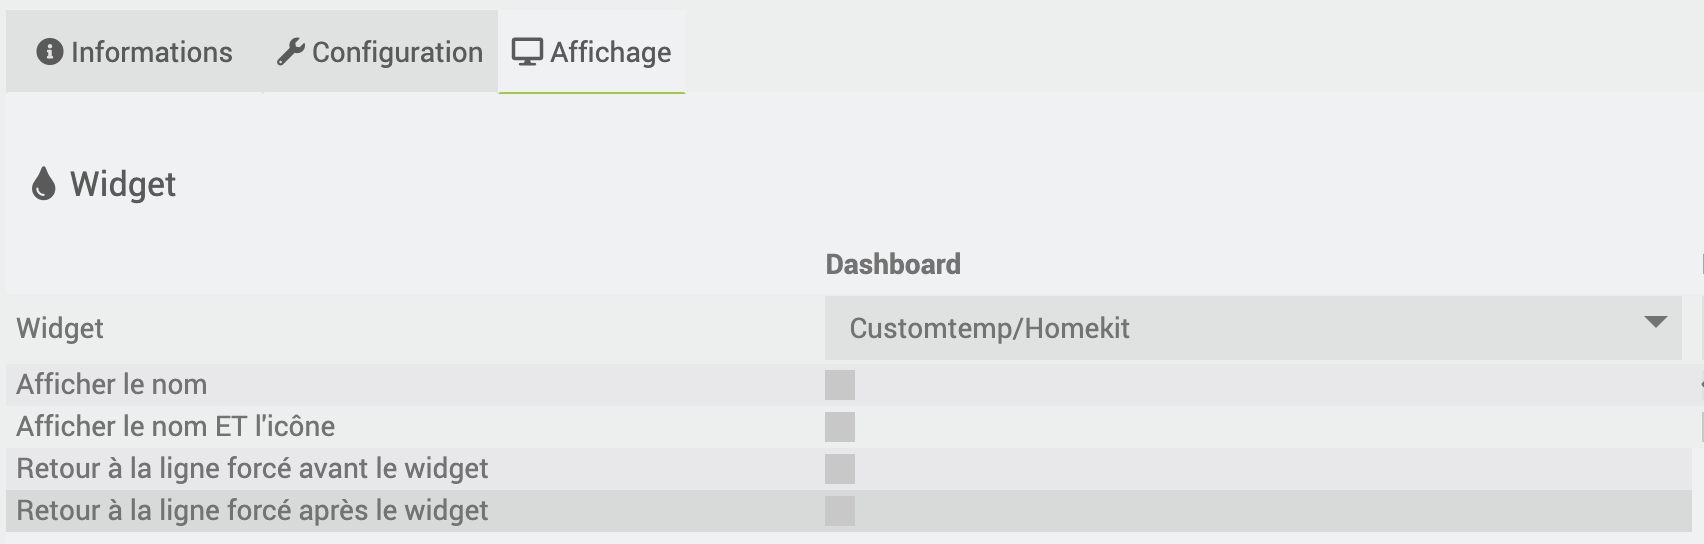The image size is (1704, 544).
Task: Click the "Retour à la ligne forcé avant" label
Action: [x=252, y=469]
